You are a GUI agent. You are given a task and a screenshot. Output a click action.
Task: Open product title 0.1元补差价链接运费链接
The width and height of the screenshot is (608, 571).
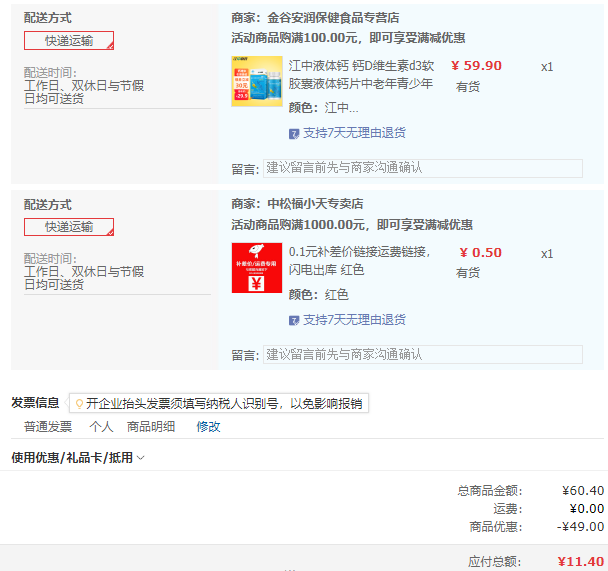pos(359,260)
